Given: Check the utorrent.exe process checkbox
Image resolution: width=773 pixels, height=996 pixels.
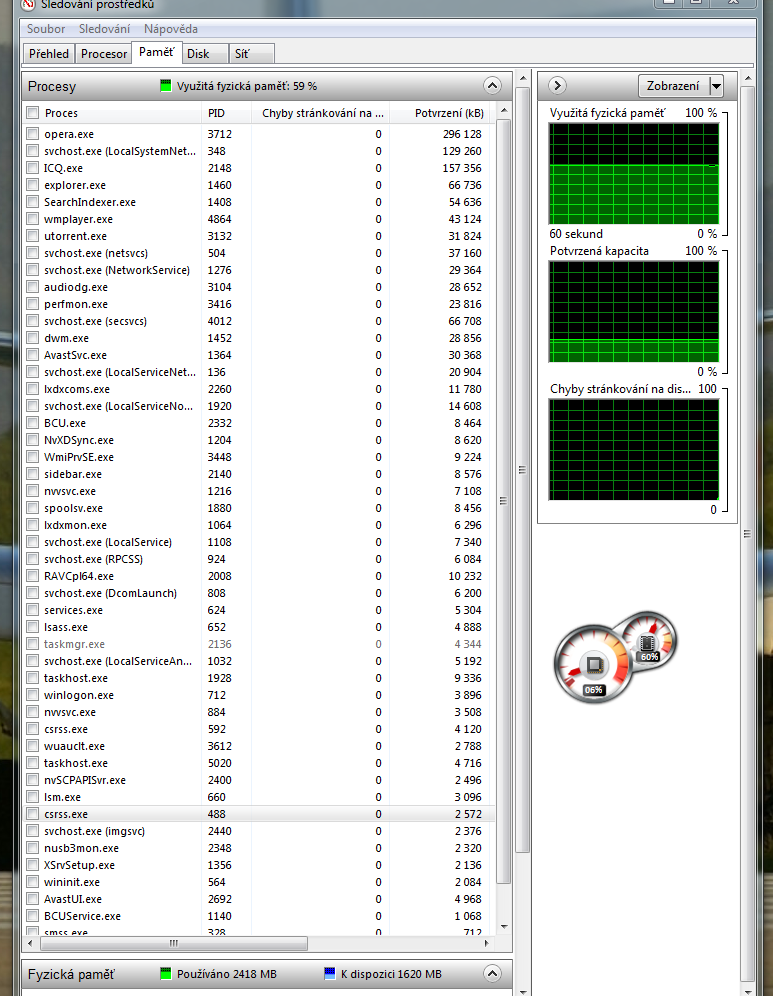Looking at the screenshot, I should 32,236.
